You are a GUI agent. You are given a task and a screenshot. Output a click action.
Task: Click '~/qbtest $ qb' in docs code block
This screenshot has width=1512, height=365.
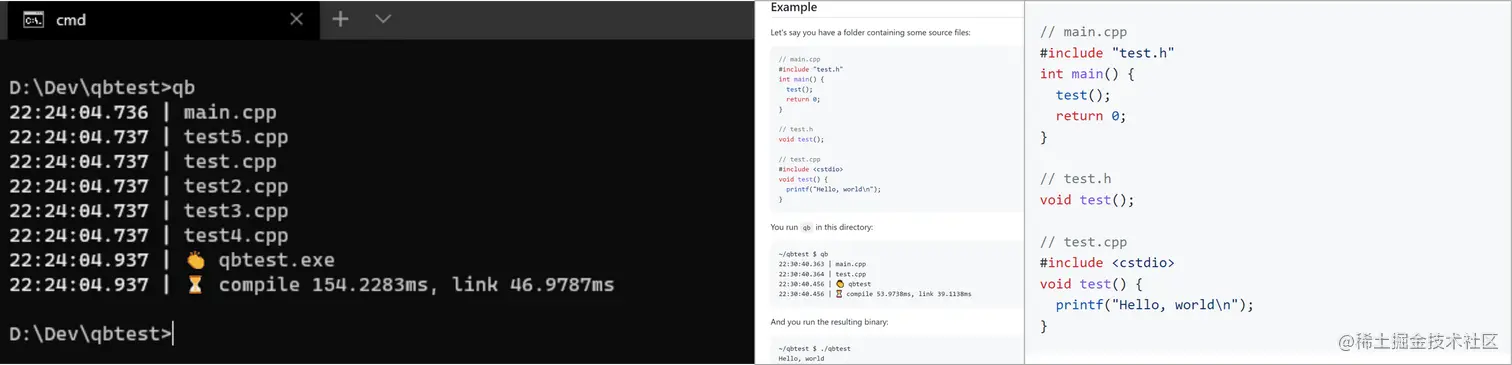(802, 254)
